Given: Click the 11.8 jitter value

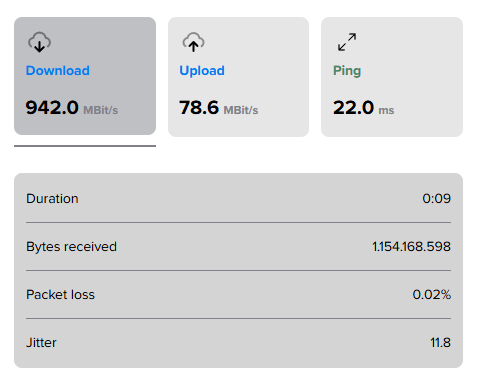Looking at the screenshot, I should tap(441, 343).
